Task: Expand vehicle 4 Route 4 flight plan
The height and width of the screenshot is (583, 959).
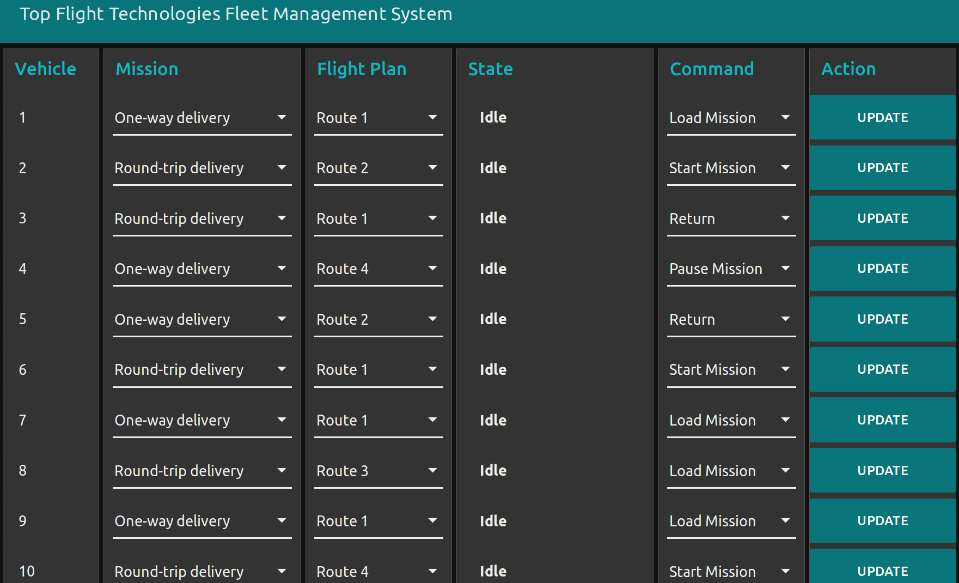Action: tap(378, 269)
